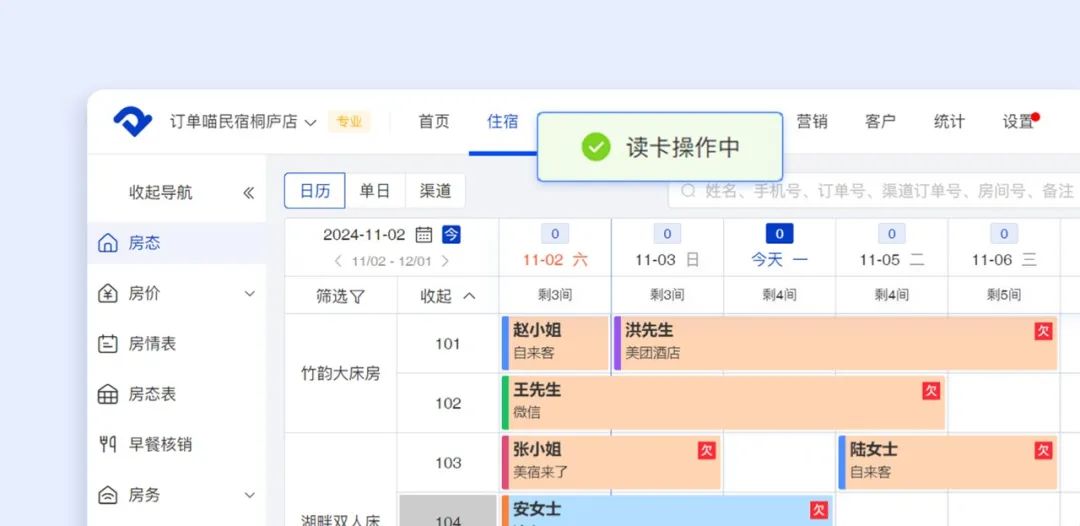Select the 住宿 tab

503,122
